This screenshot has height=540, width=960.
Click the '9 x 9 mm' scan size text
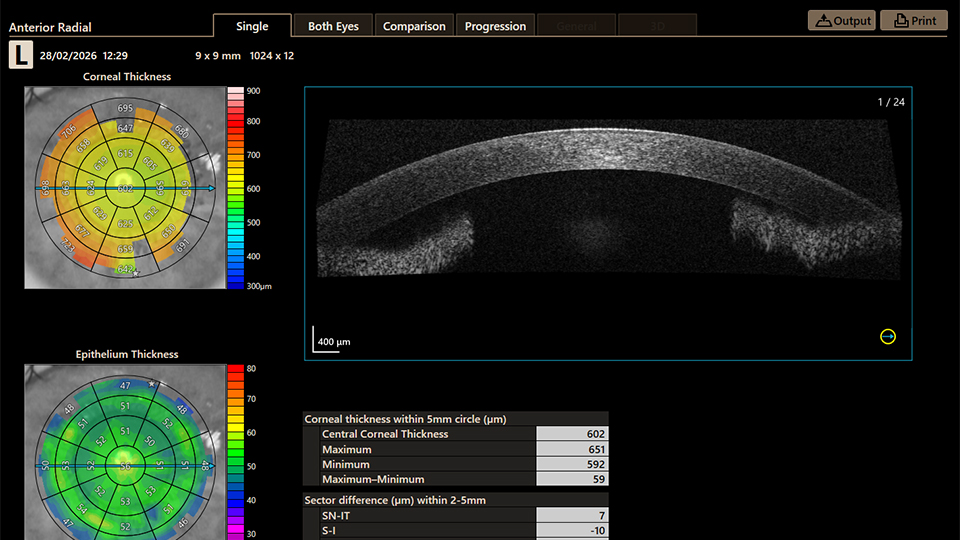tap(218, 56)
